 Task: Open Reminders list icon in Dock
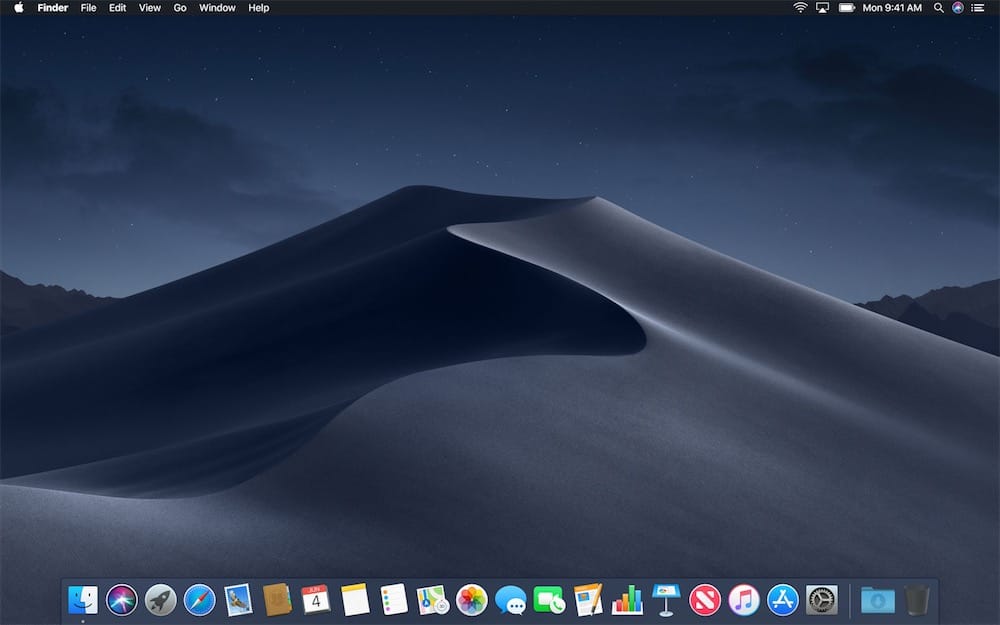[394, 599]
